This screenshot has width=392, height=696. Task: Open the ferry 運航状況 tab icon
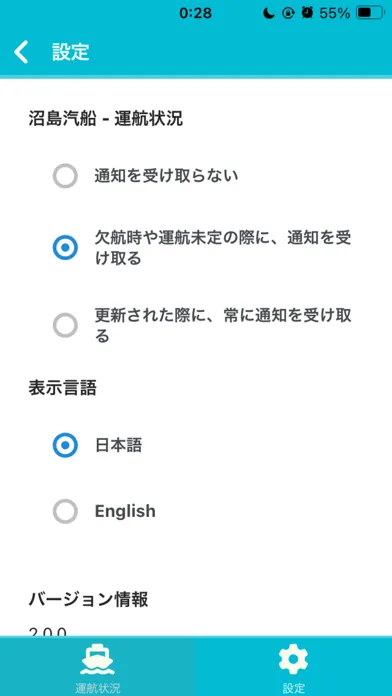click(x=97, y=661)
